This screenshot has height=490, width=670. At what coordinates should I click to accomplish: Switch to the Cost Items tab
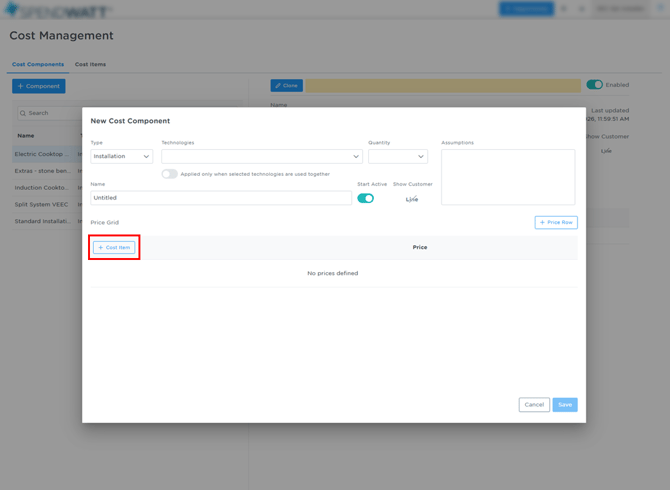click(90, 64)
